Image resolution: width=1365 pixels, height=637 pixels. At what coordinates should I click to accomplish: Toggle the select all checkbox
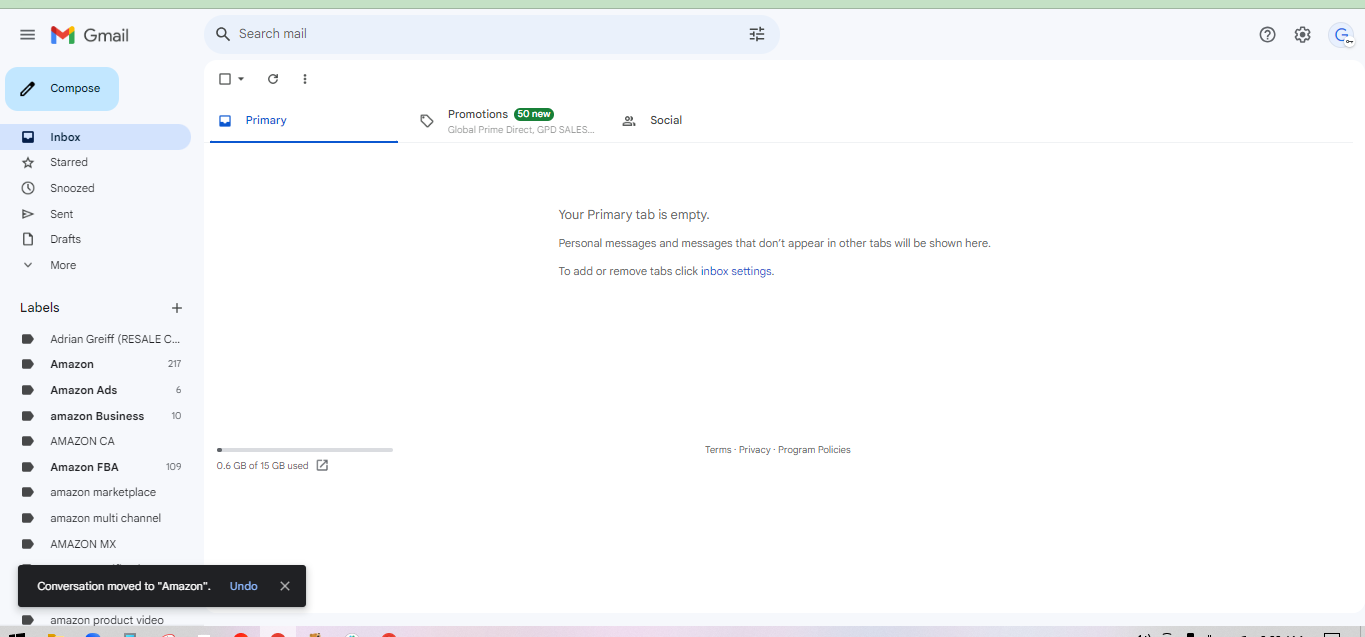point(225,79)
